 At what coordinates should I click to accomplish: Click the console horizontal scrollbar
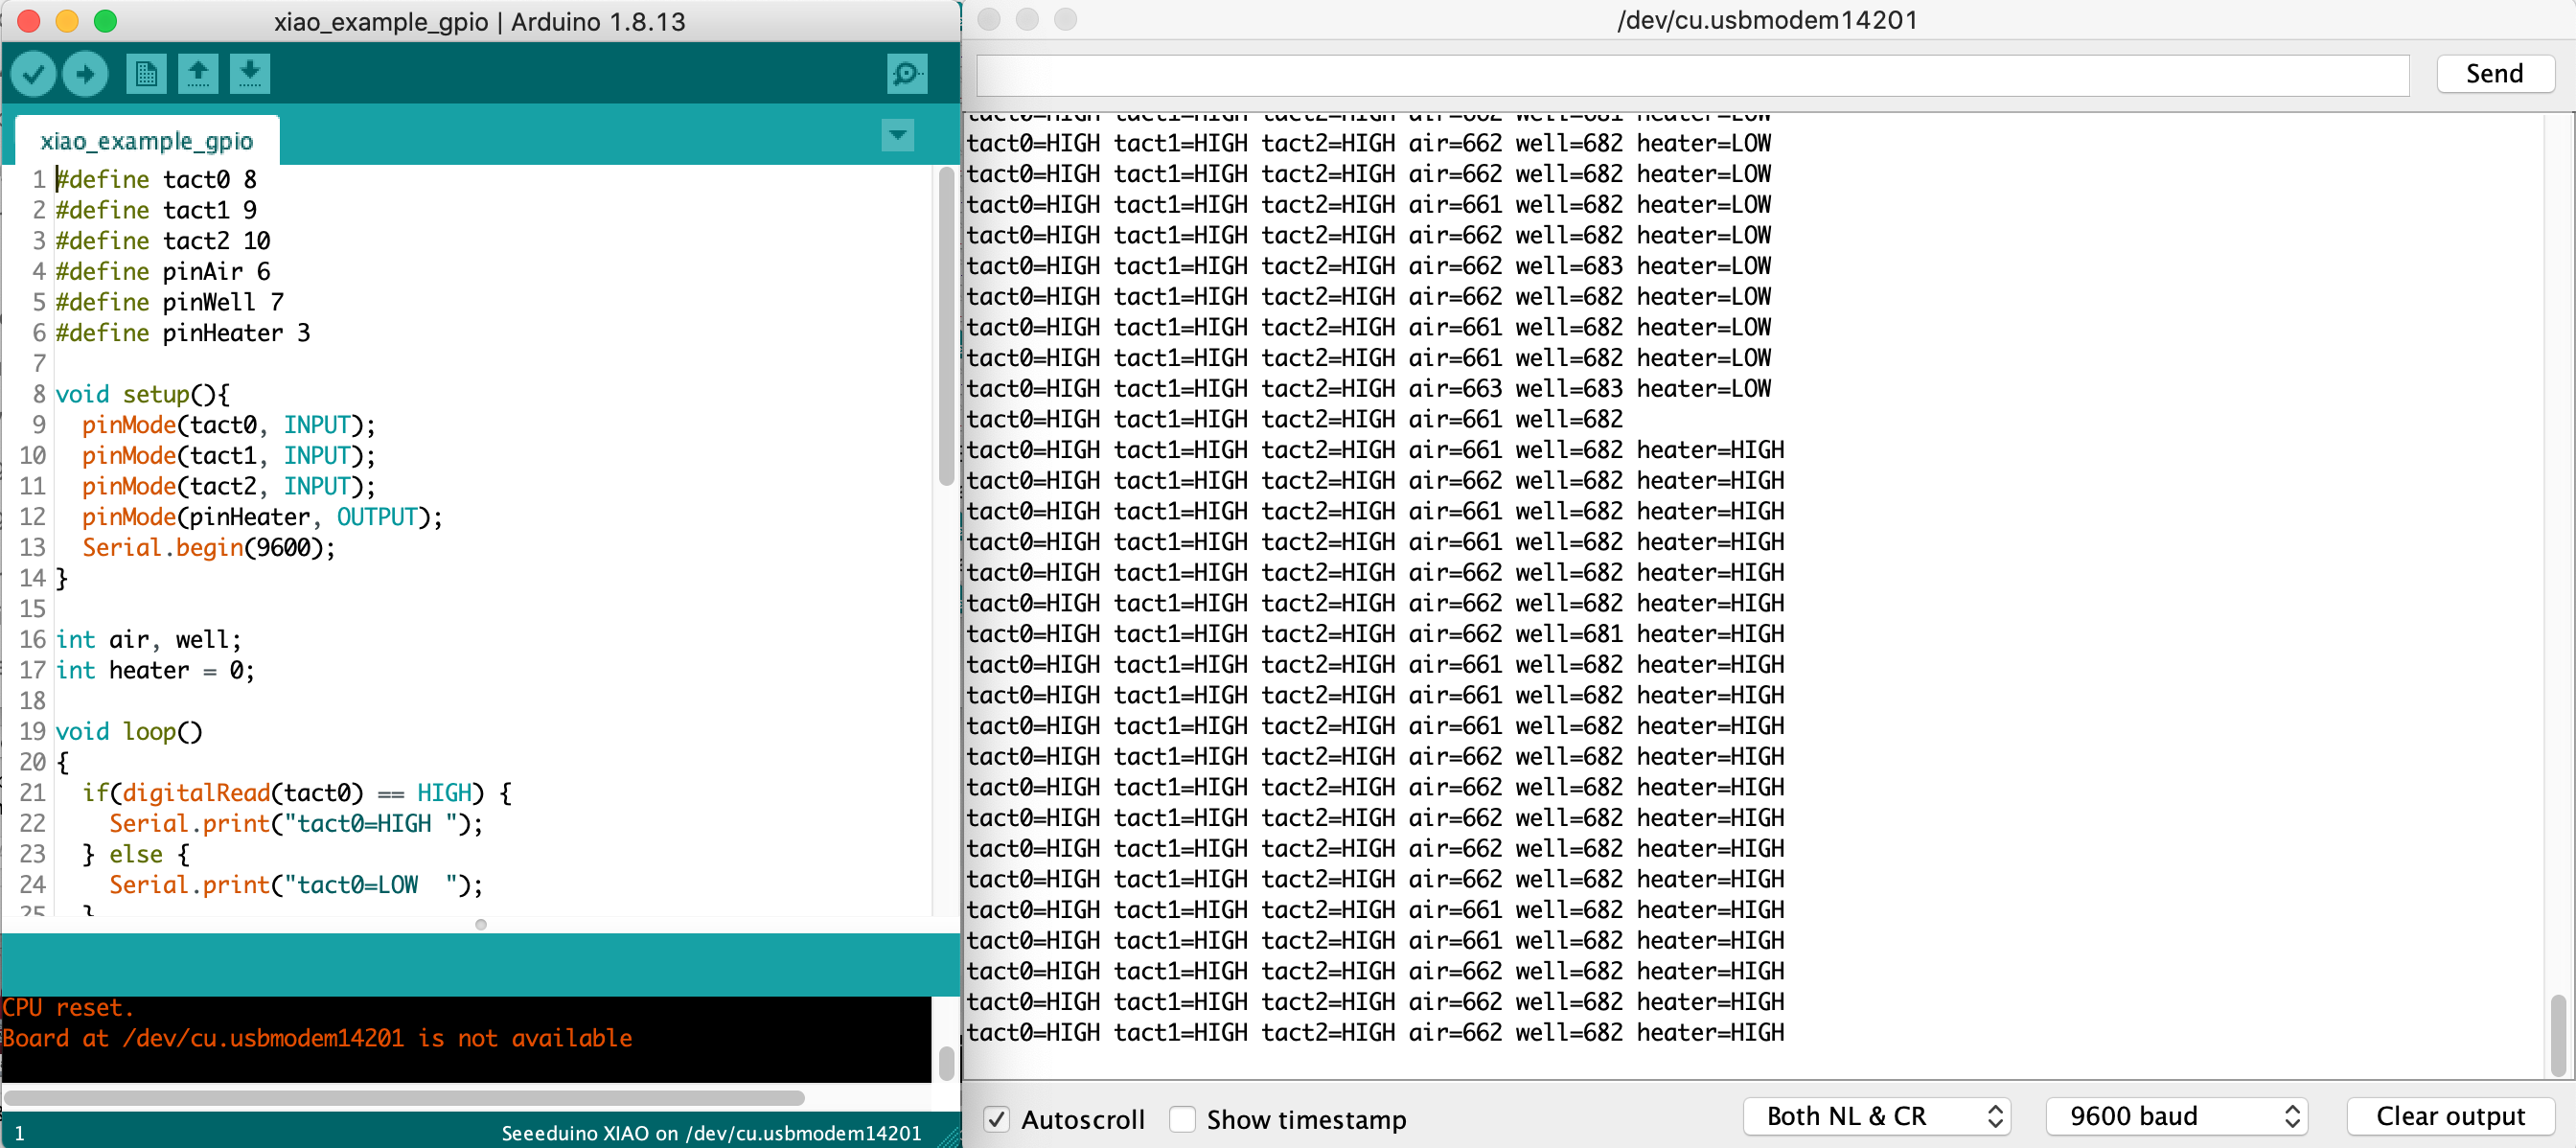404,1098
